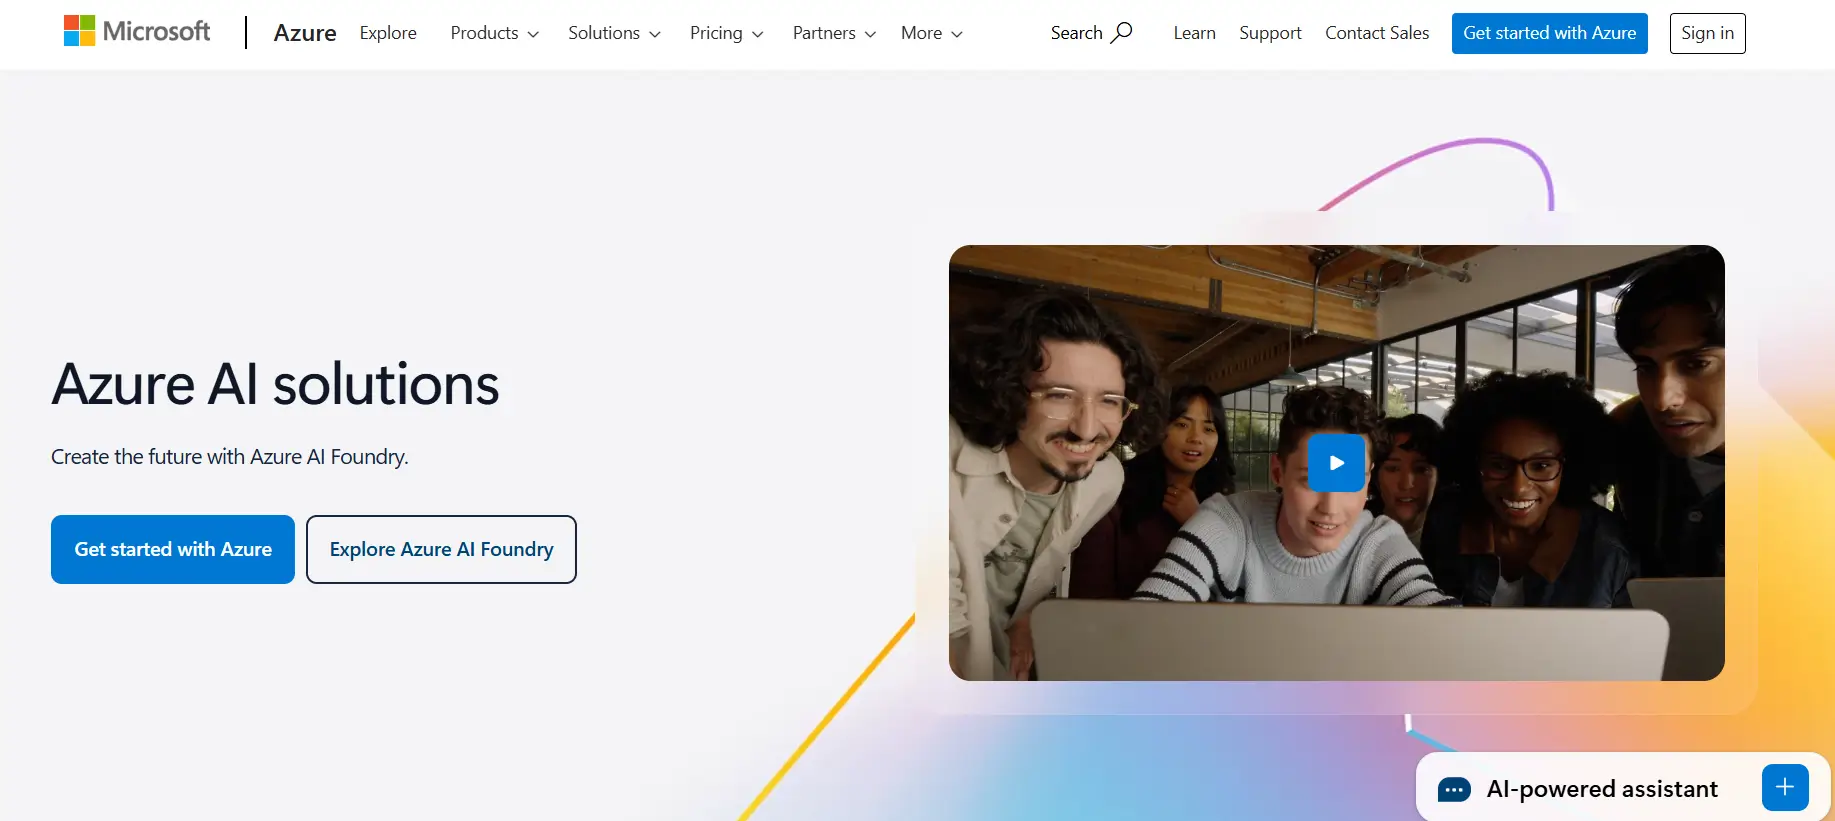Click the search magnifier icon
This screenshot has height=821, width=1835.
click(x=1122, y=32)
